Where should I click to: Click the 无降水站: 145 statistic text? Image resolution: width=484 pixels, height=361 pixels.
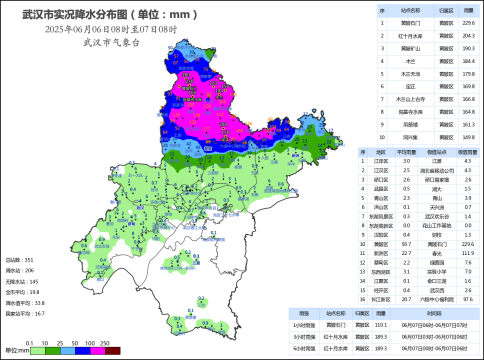(22, 282)
